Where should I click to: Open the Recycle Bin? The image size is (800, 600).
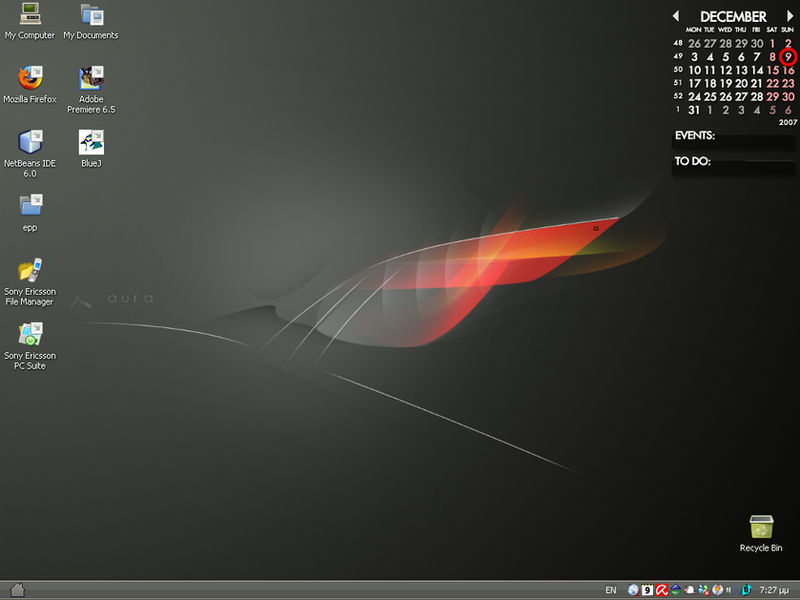[x=762, y=528]
